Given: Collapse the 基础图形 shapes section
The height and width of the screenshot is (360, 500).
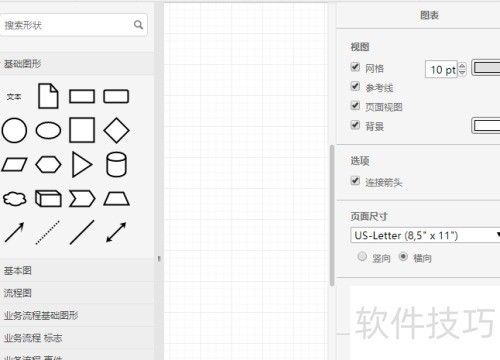Looking at the screenshot, I should pos(77,63).
